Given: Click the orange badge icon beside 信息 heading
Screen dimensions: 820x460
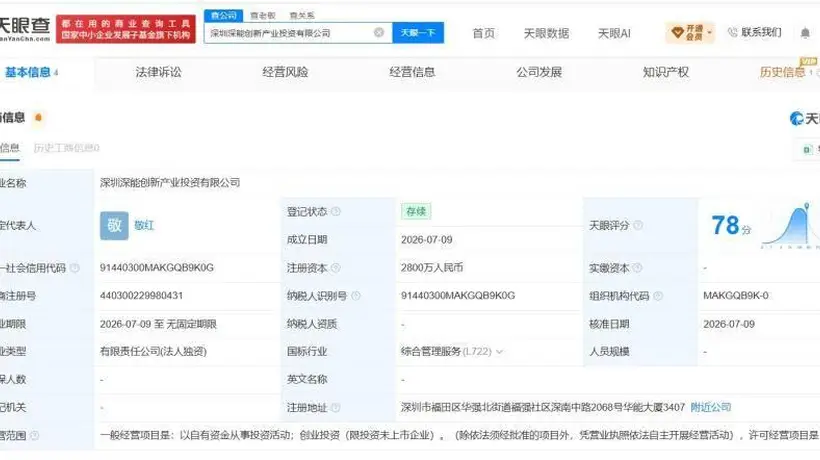Looking at the screenshot, I should (38, 117).
